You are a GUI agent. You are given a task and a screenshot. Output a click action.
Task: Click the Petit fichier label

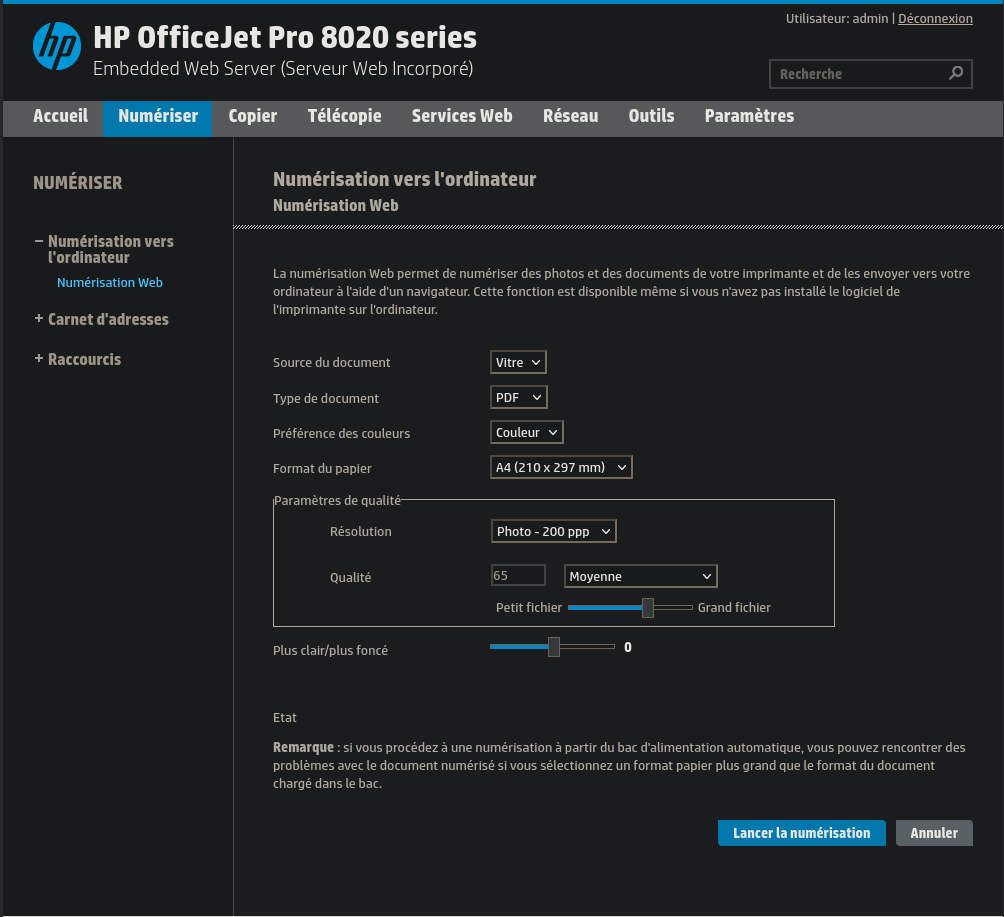(528, 608)
